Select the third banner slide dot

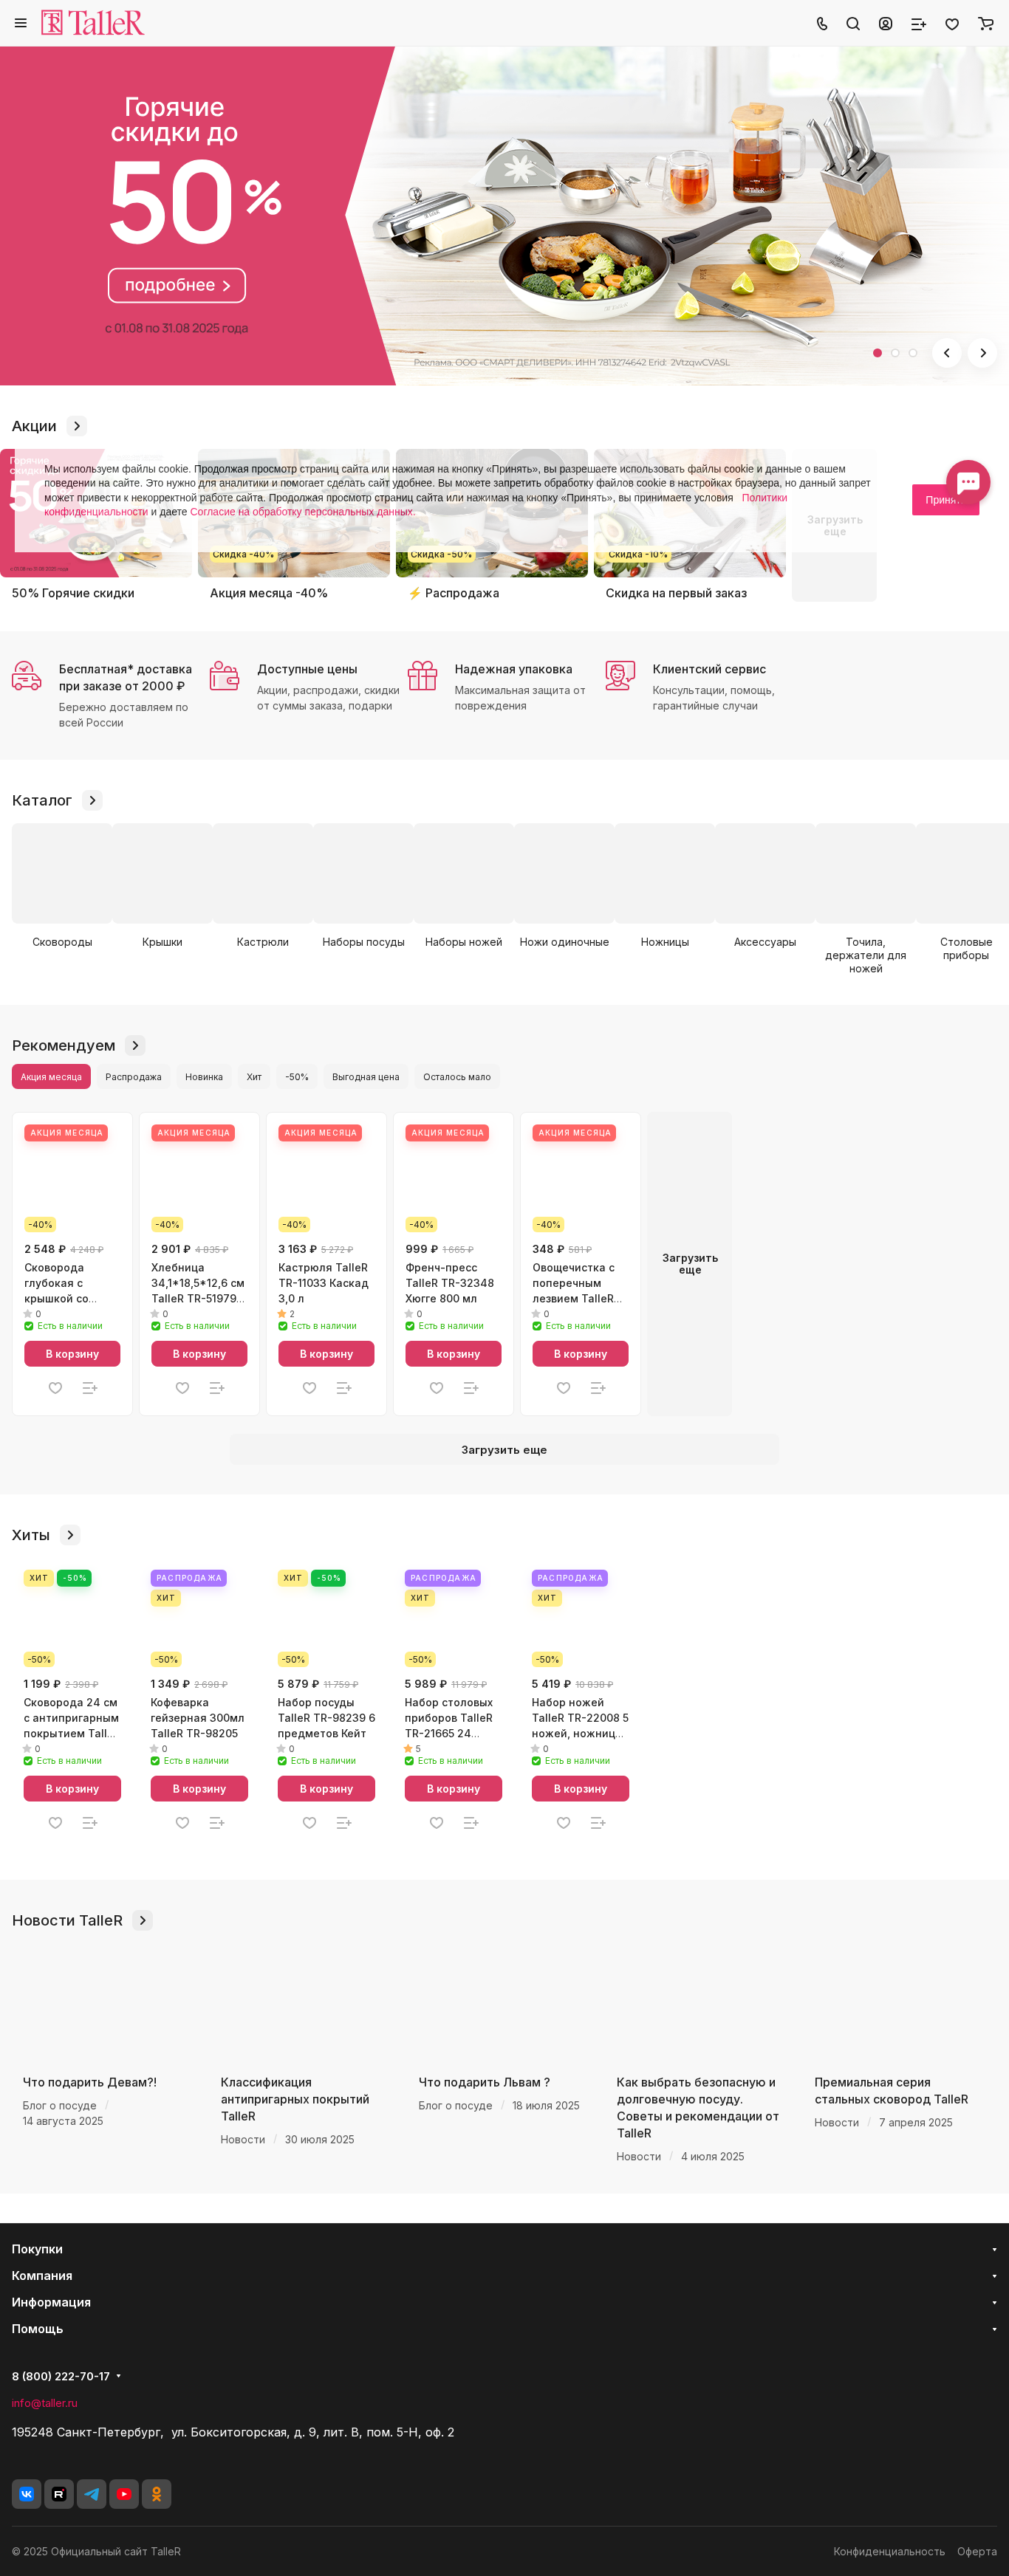pos(912,353)
